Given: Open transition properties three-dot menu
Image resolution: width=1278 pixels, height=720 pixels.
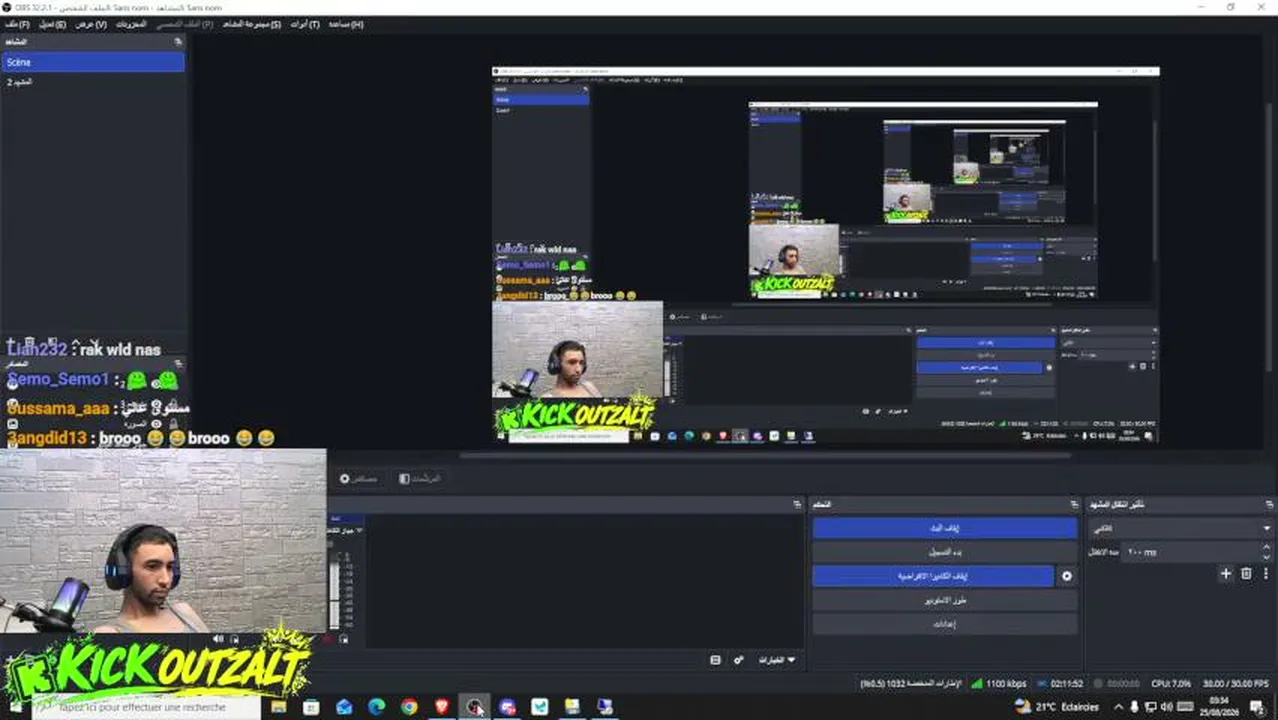Looking at the screenshot, I should (1266, 574).
